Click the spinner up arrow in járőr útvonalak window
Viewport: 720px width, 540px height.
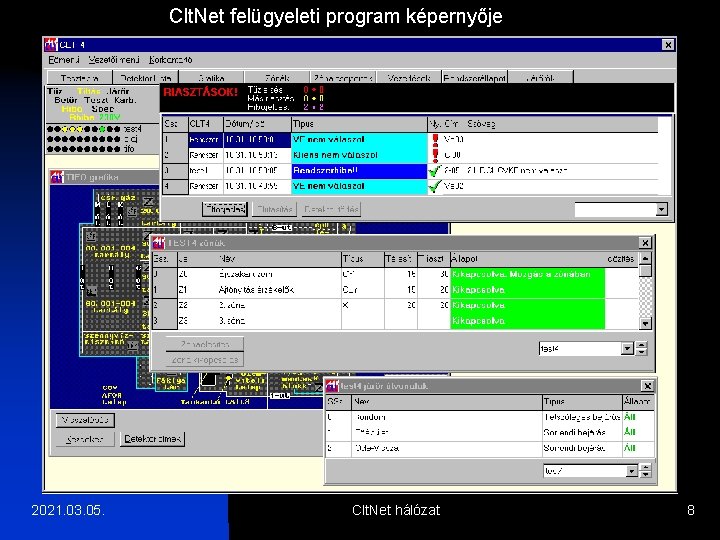click(646, 467)
